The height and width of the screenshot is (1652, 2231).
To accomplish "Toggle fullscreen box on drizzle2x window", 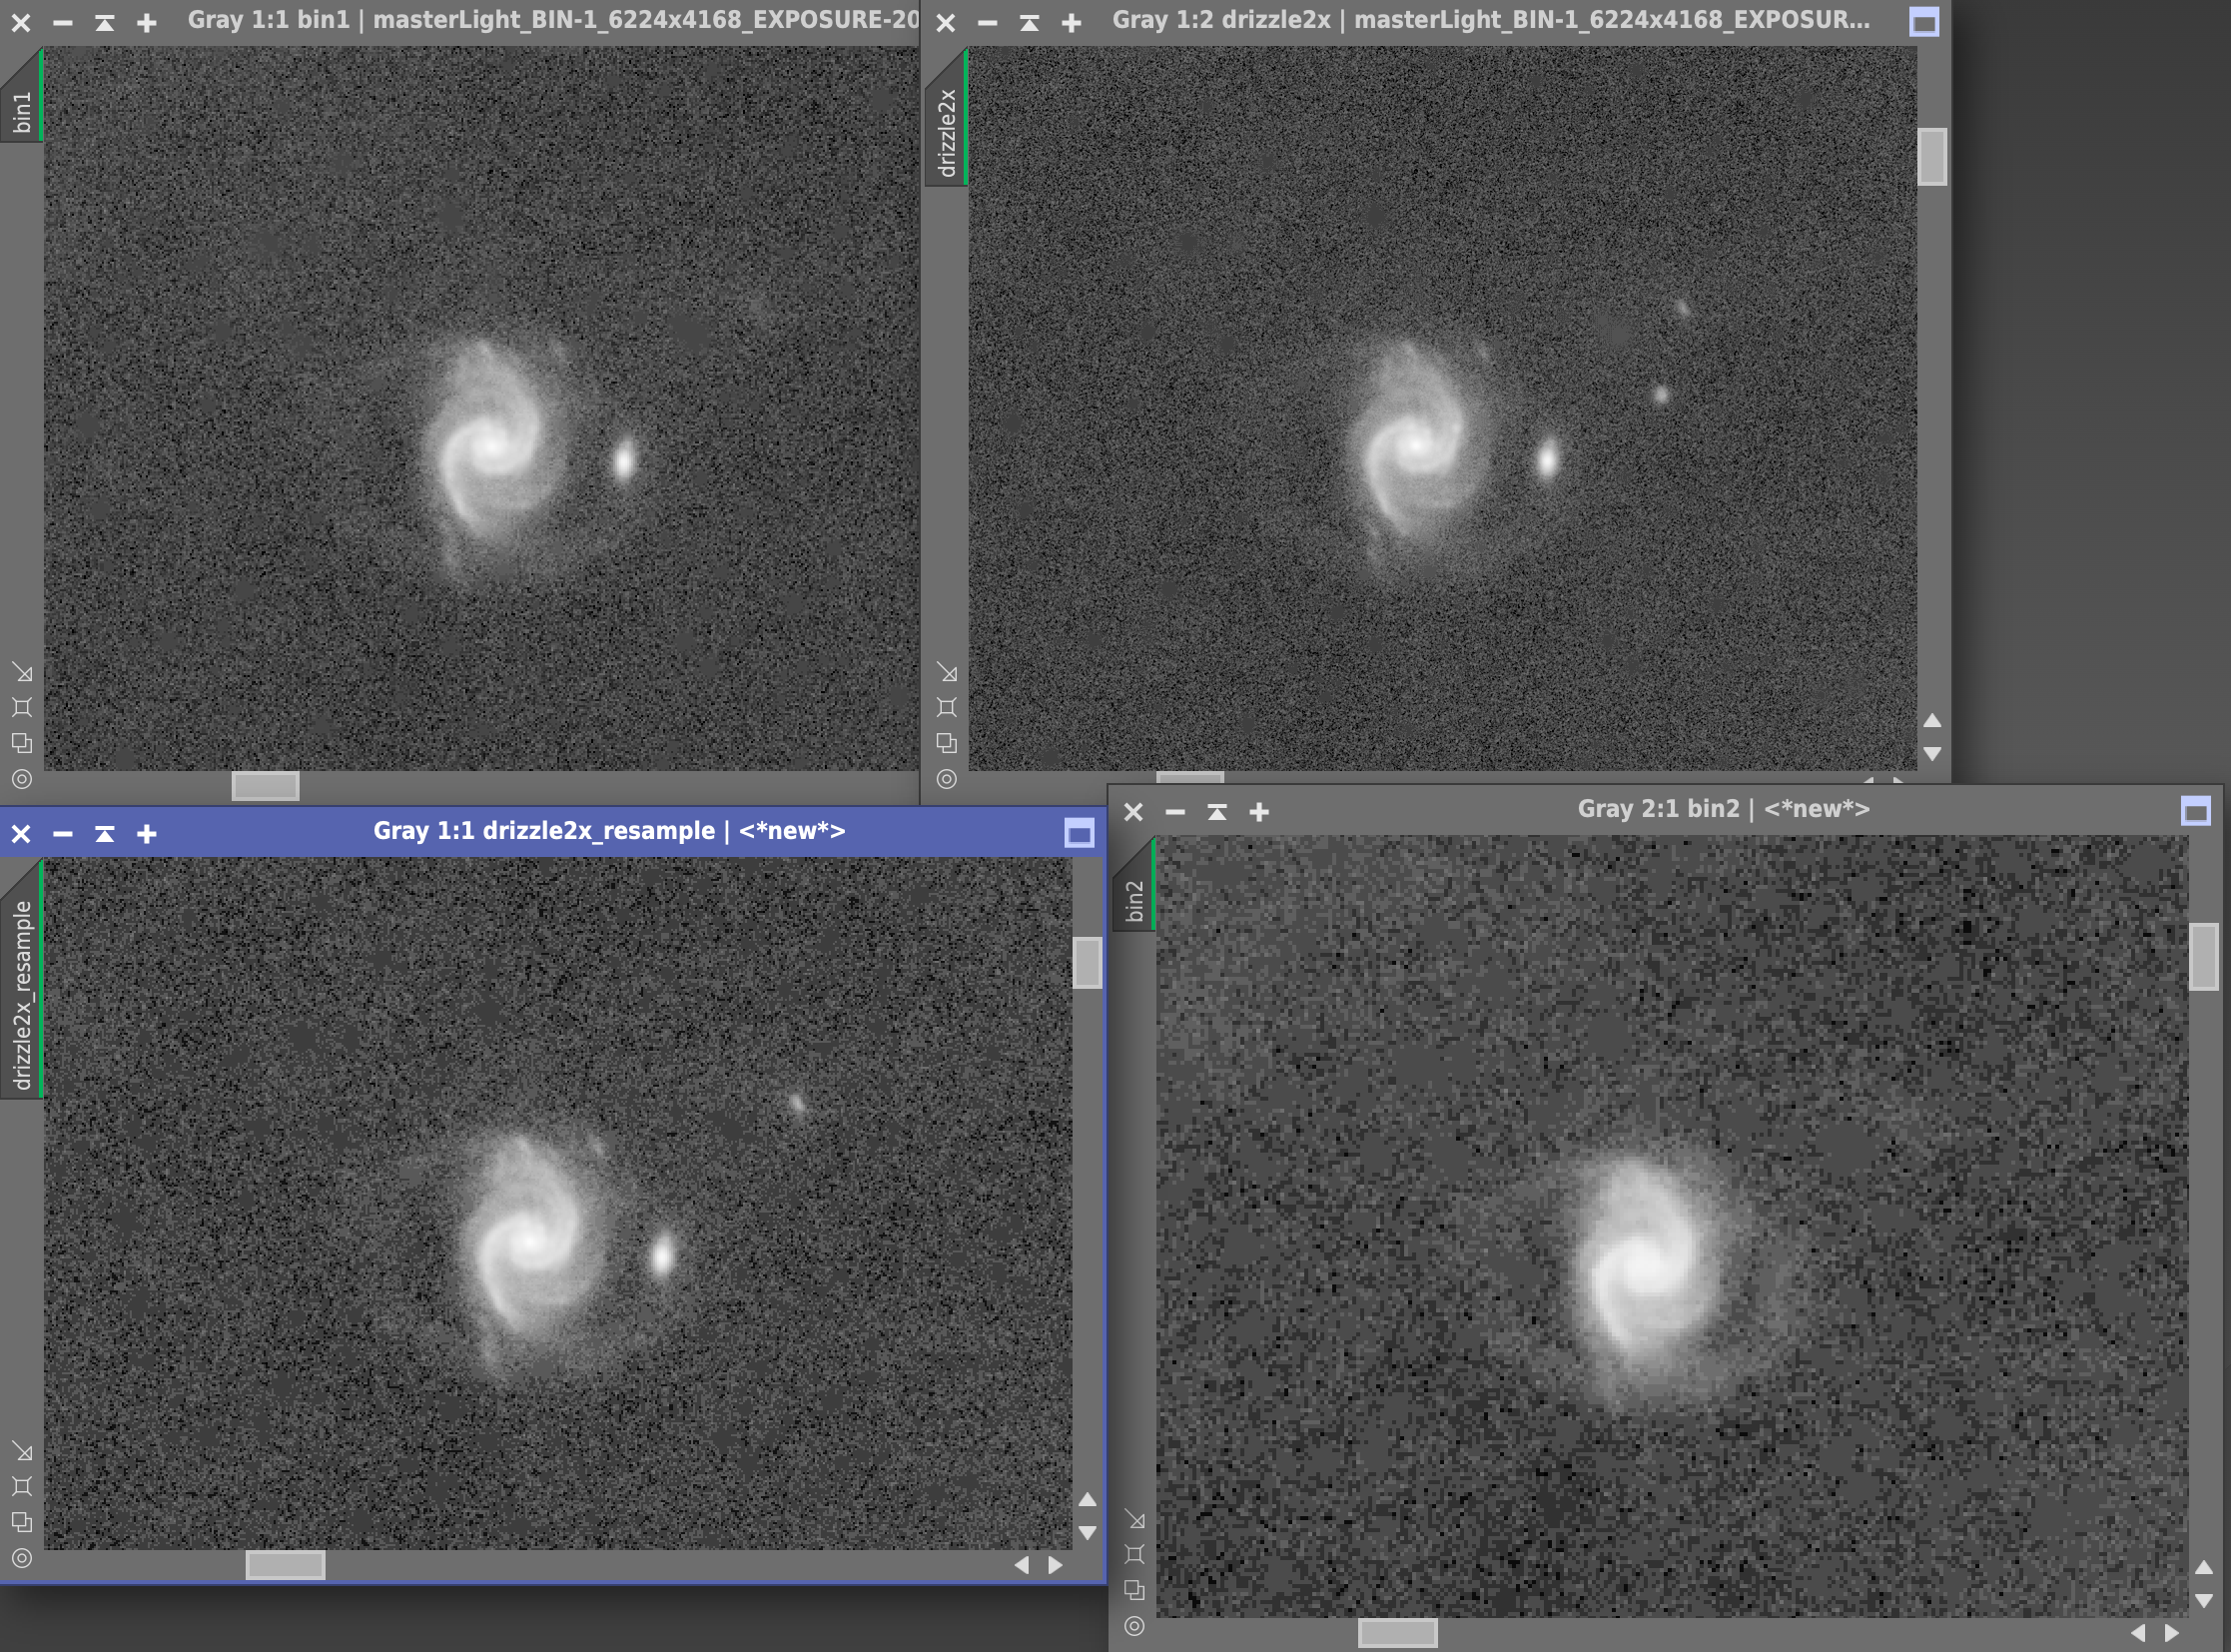I will click(x=1924, y=22).
